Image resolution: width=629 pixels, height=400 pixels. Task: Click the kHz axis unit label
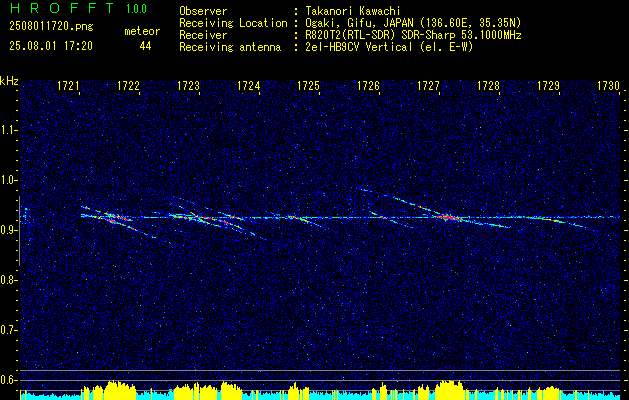(x=9, y=81)
